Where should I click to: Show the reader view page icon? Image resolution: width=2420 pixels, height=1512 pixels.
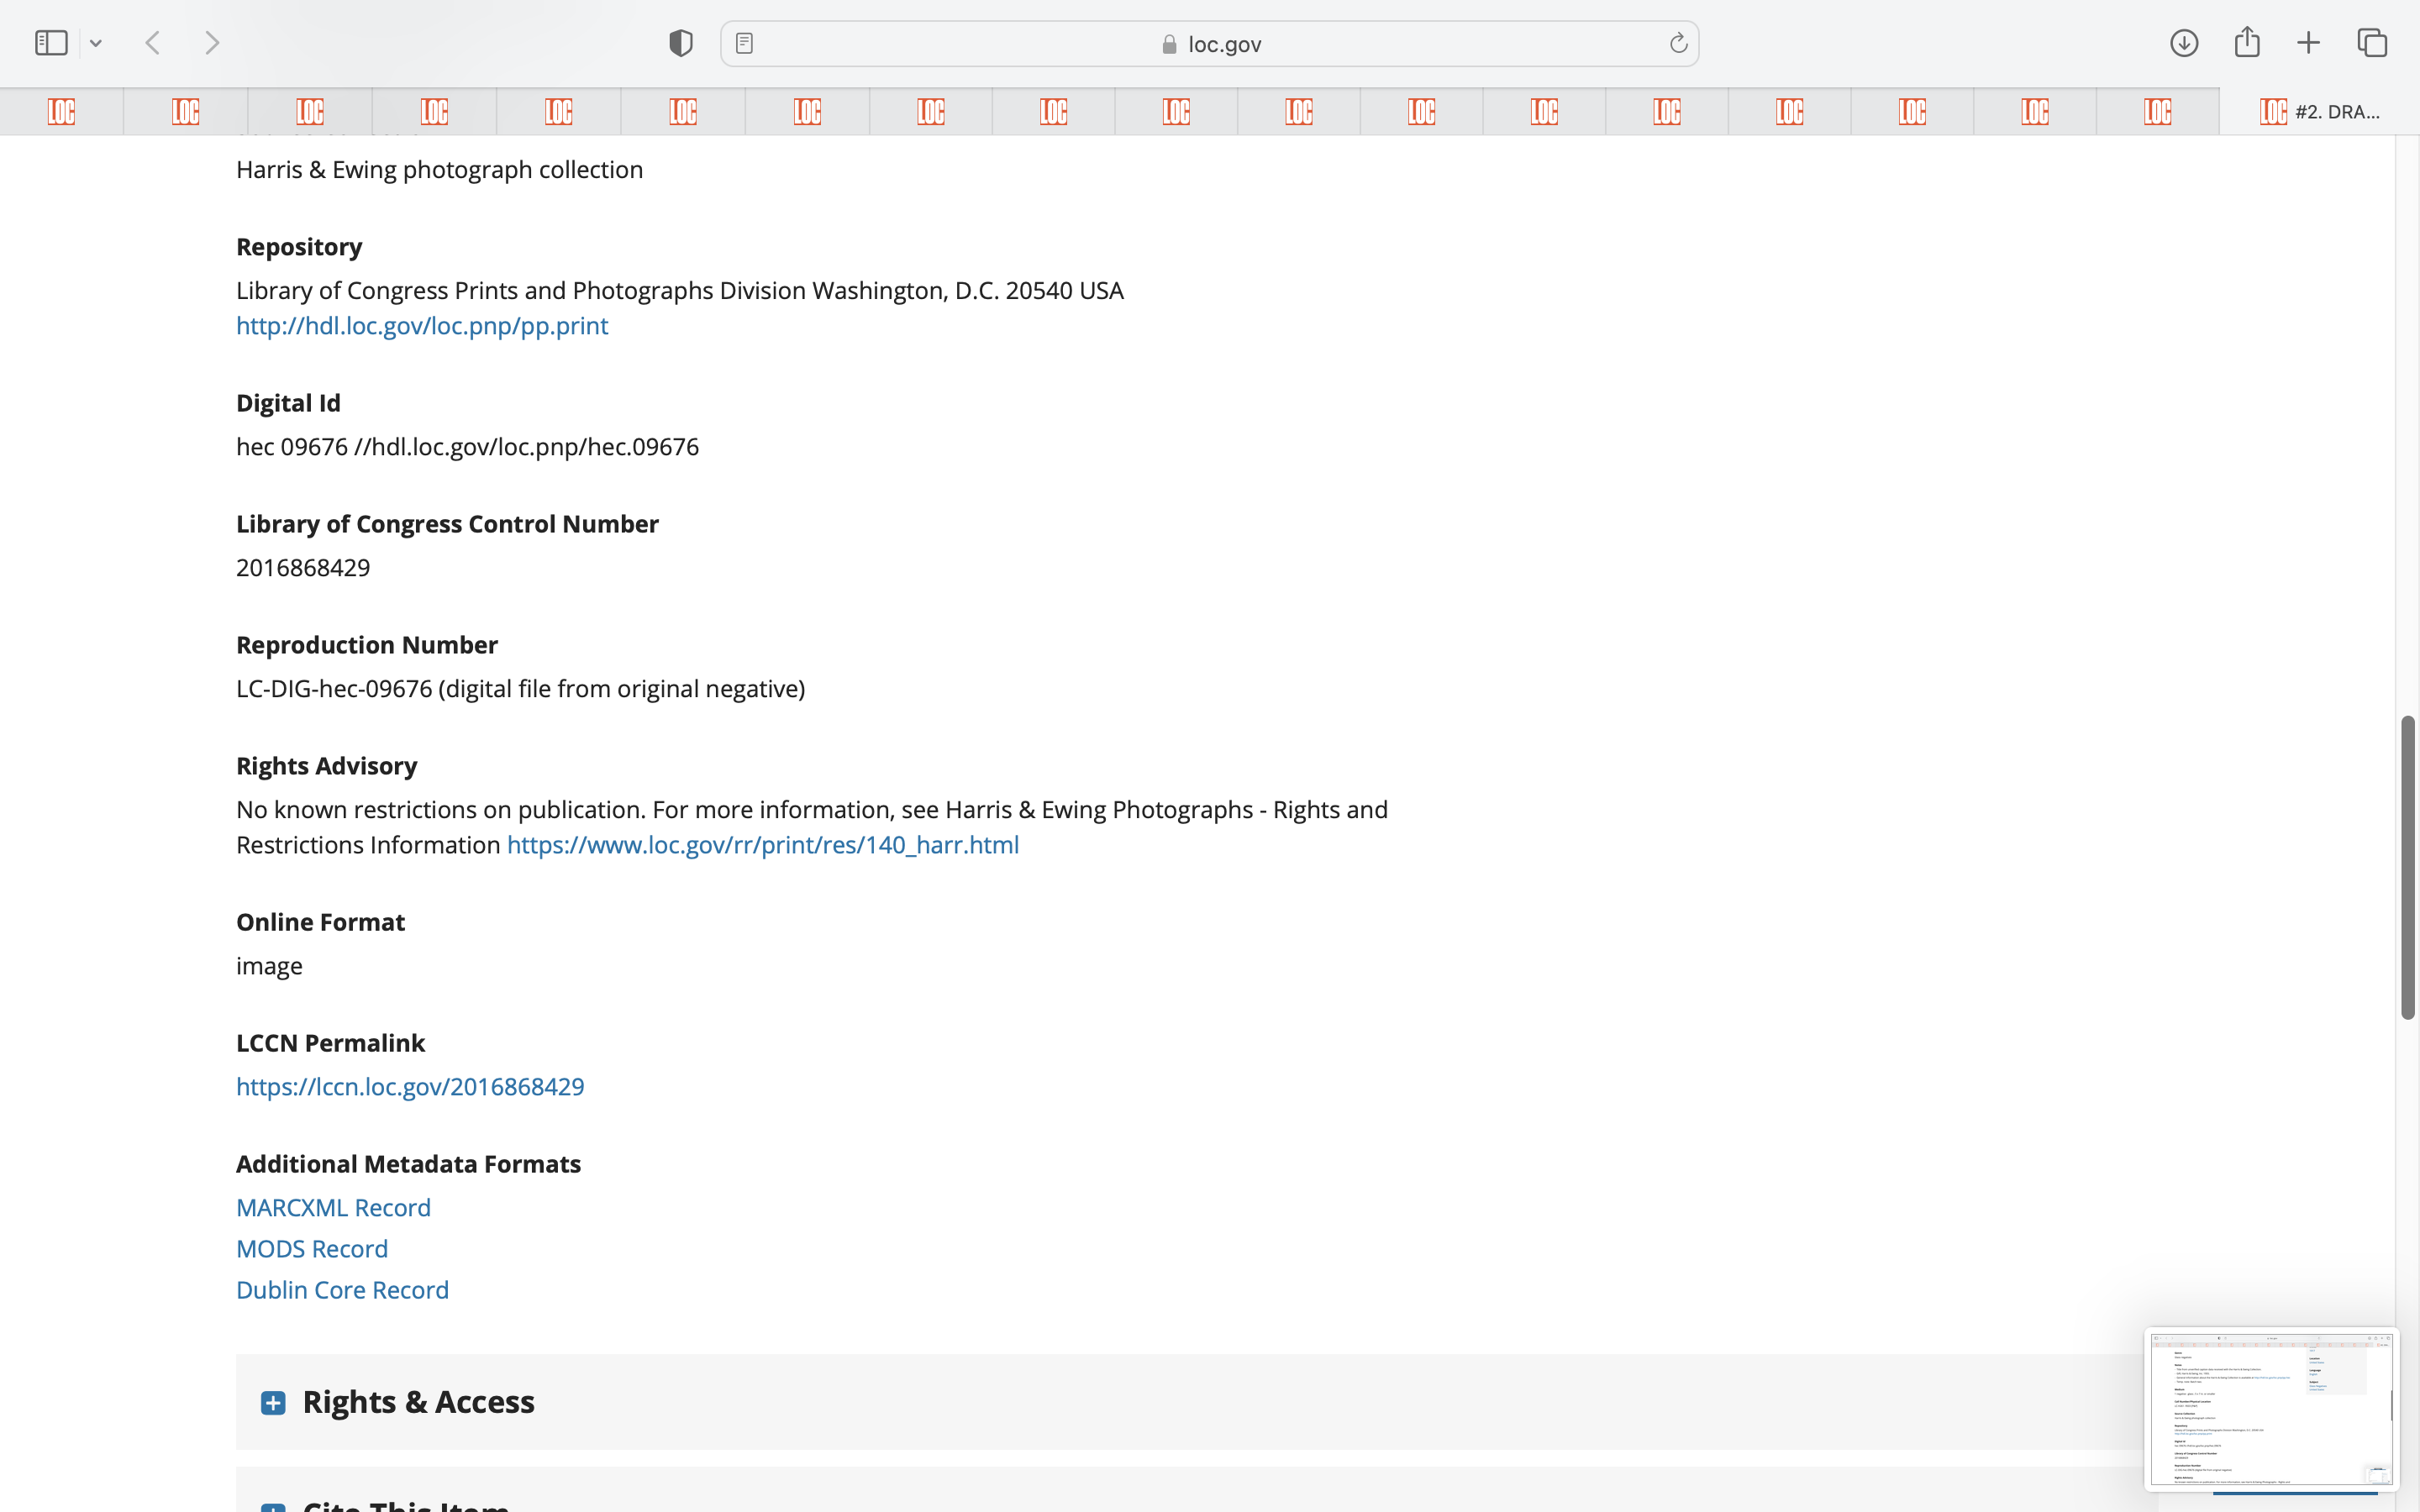pos(744,43)
